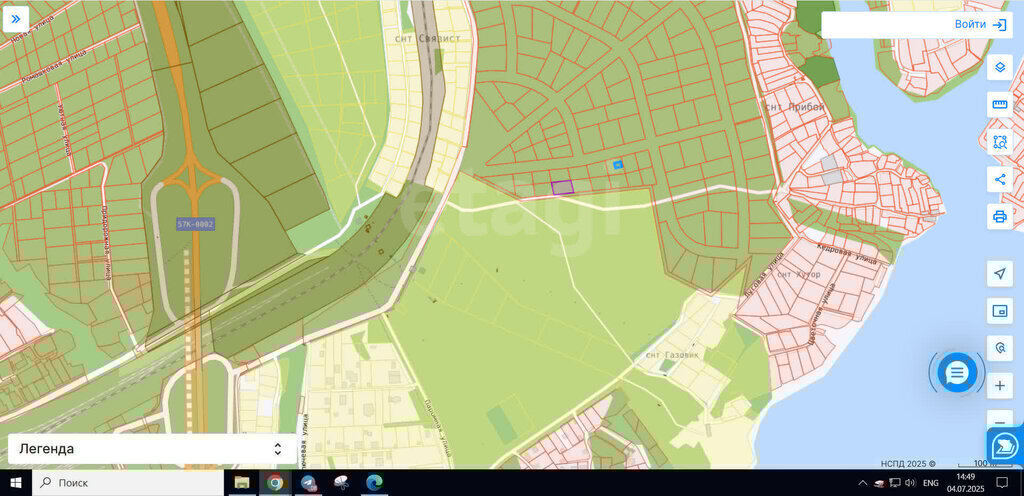Select the ruler measurement tool

pos(999,105)
